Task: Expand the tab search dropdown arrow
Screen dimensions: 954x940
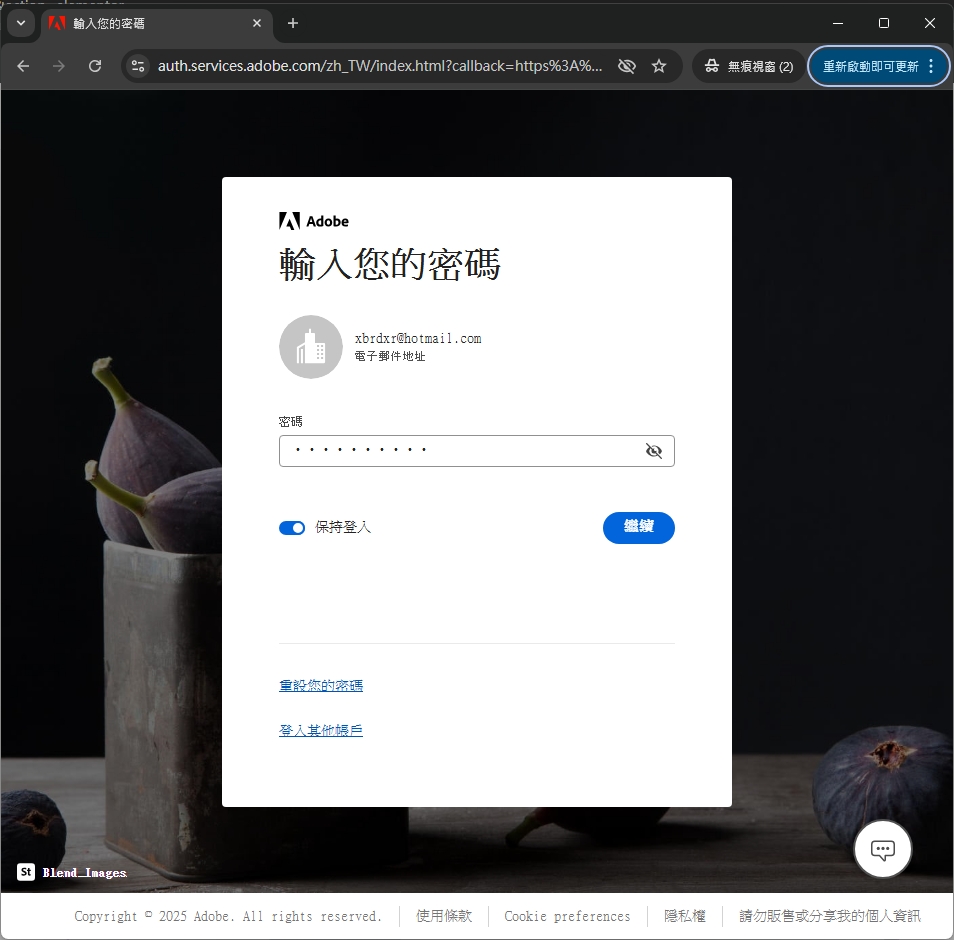Action: (20, 23)
